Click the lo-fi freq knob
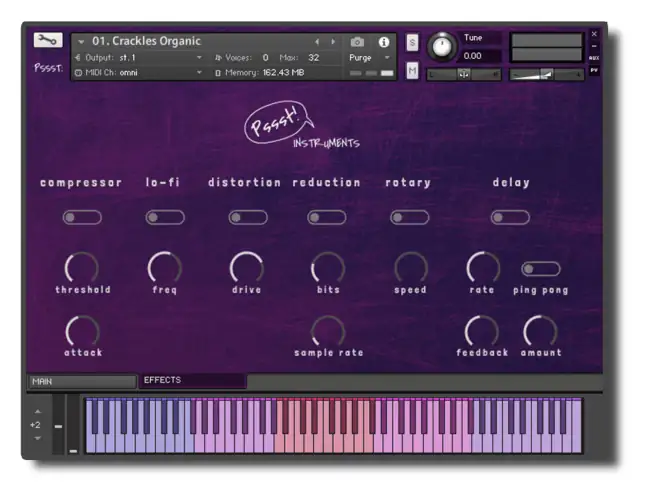 165,268
